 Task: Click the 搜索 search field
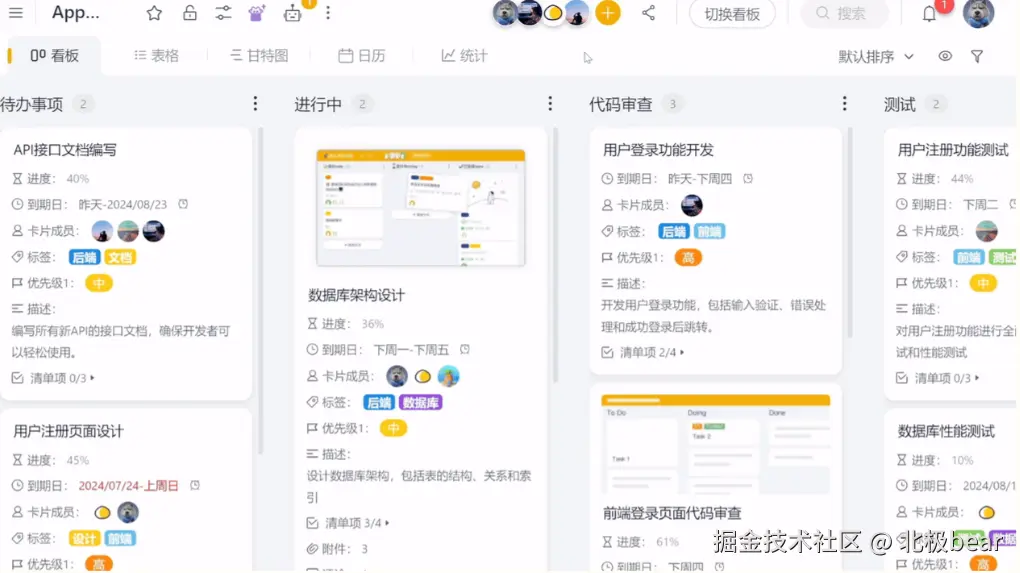point(844,14)
